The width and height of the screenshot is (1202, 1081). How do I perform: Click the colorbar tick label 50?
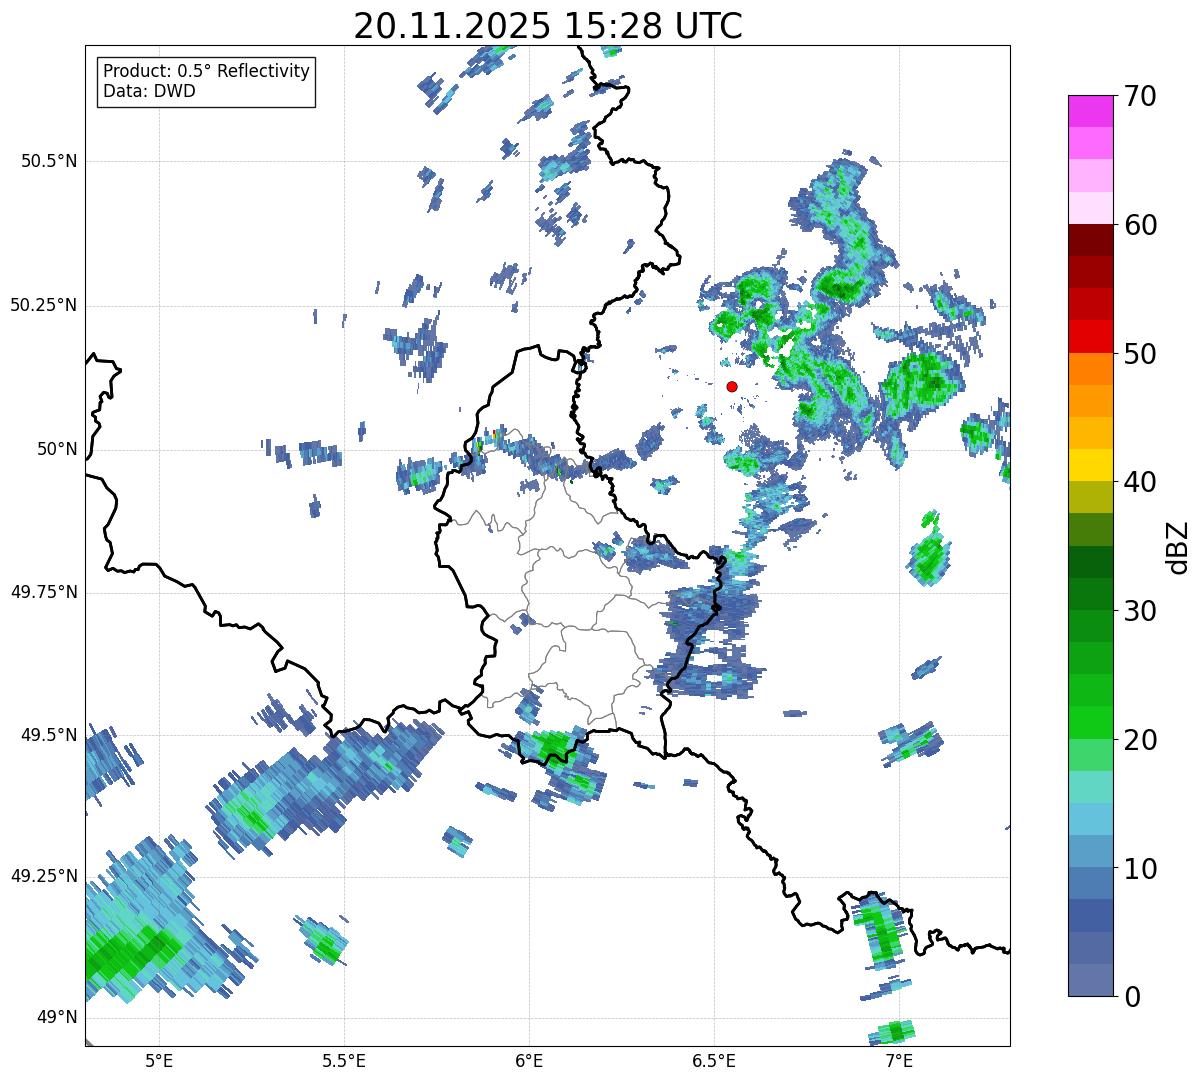point(1140,354)
